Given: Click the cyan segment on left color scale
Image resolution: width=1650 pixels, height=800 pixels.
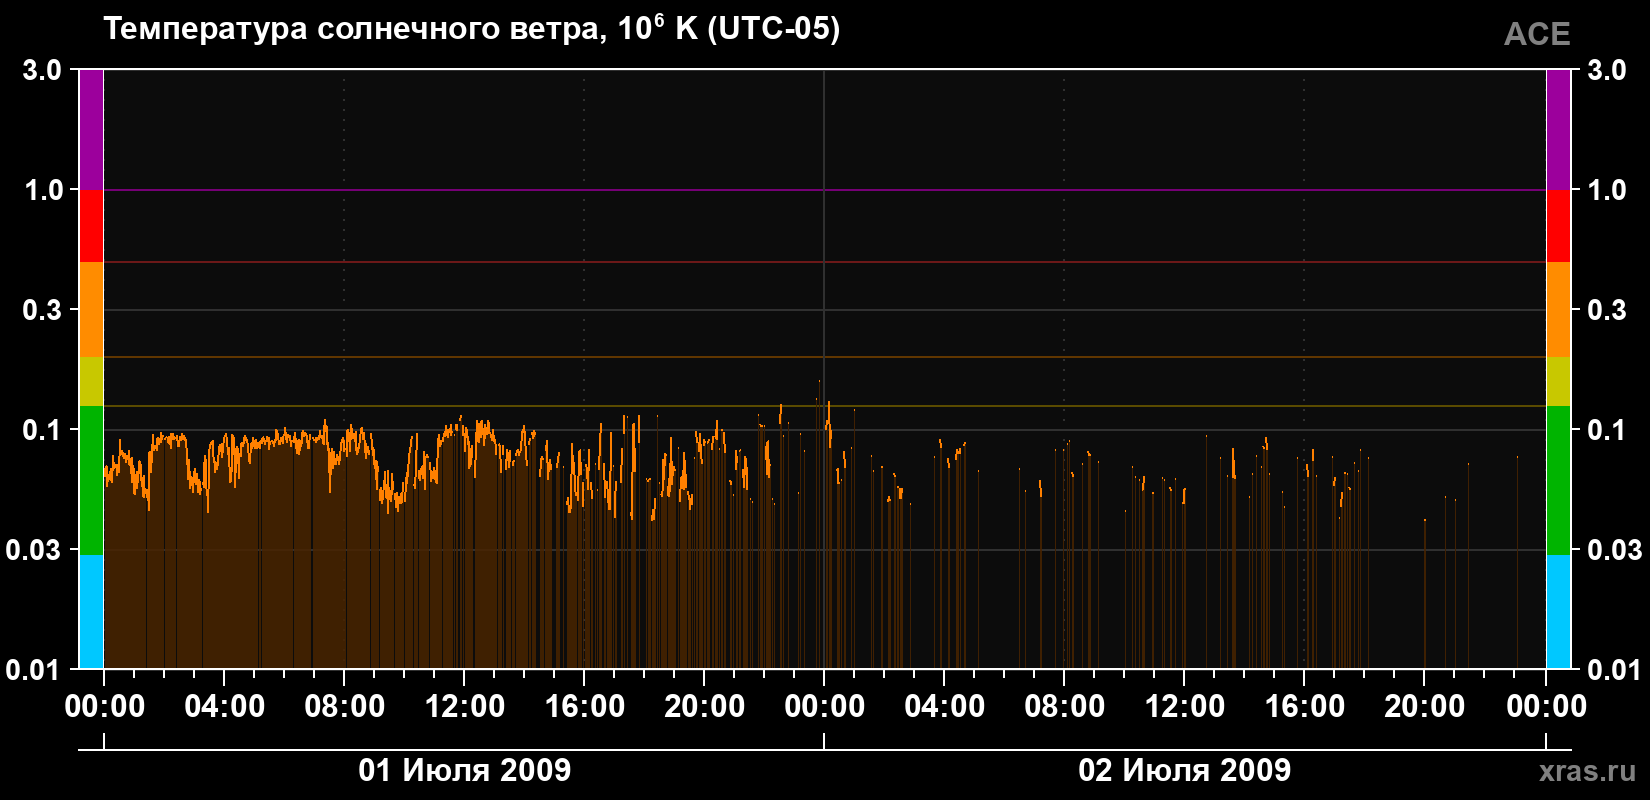Looking at the screenshot, I should pos(91,612).
